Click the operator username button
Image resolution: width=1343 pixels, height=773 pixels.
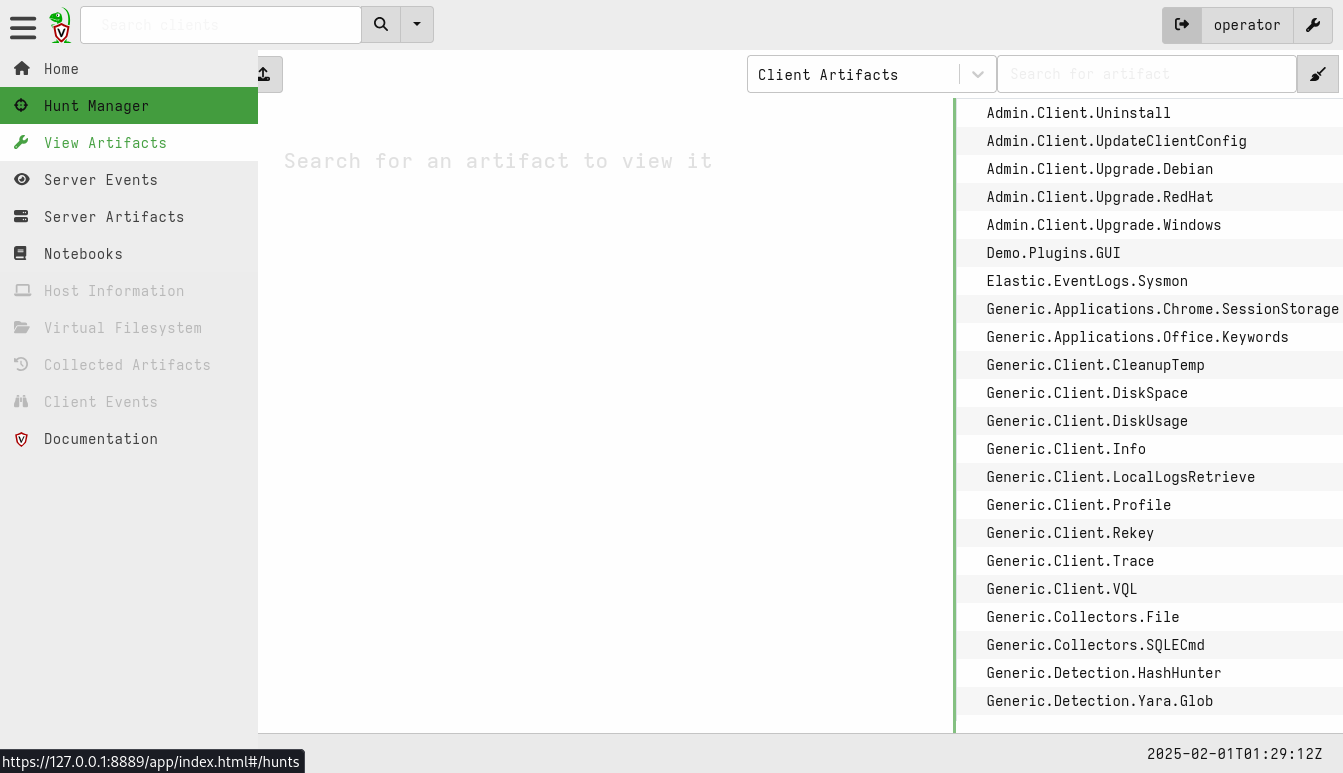coord(1247,25)
